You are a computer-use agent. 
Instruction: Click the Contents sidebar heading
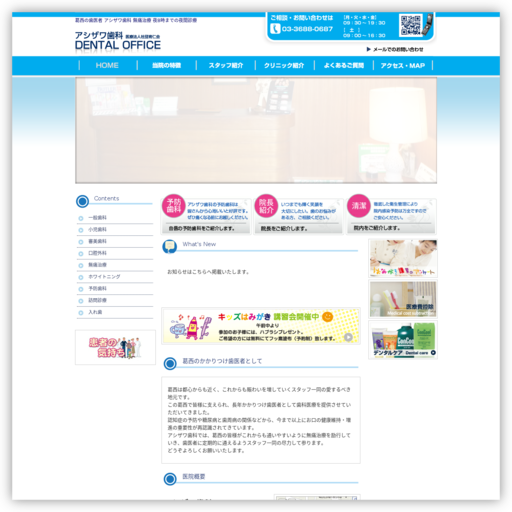click(106, 198)
